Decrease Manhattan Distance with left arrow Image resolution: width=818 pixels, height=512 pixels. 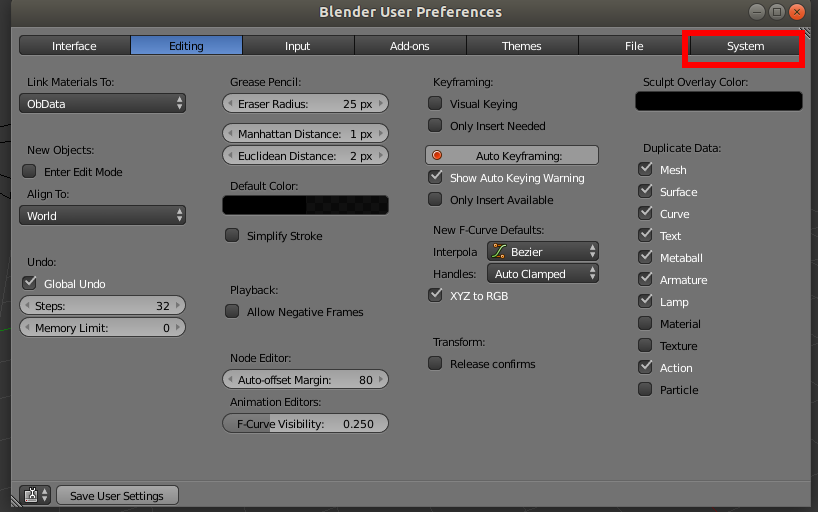230,134
